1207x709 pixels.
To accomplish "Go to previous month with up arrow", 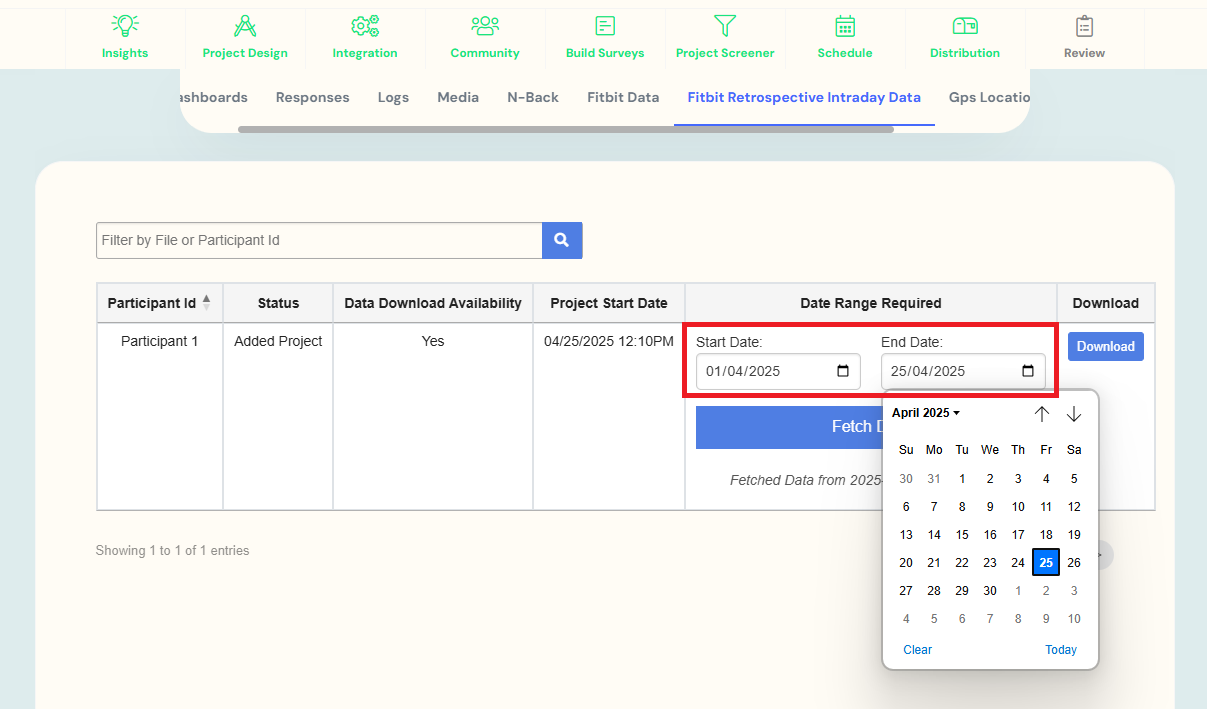I will (1042, 413).
